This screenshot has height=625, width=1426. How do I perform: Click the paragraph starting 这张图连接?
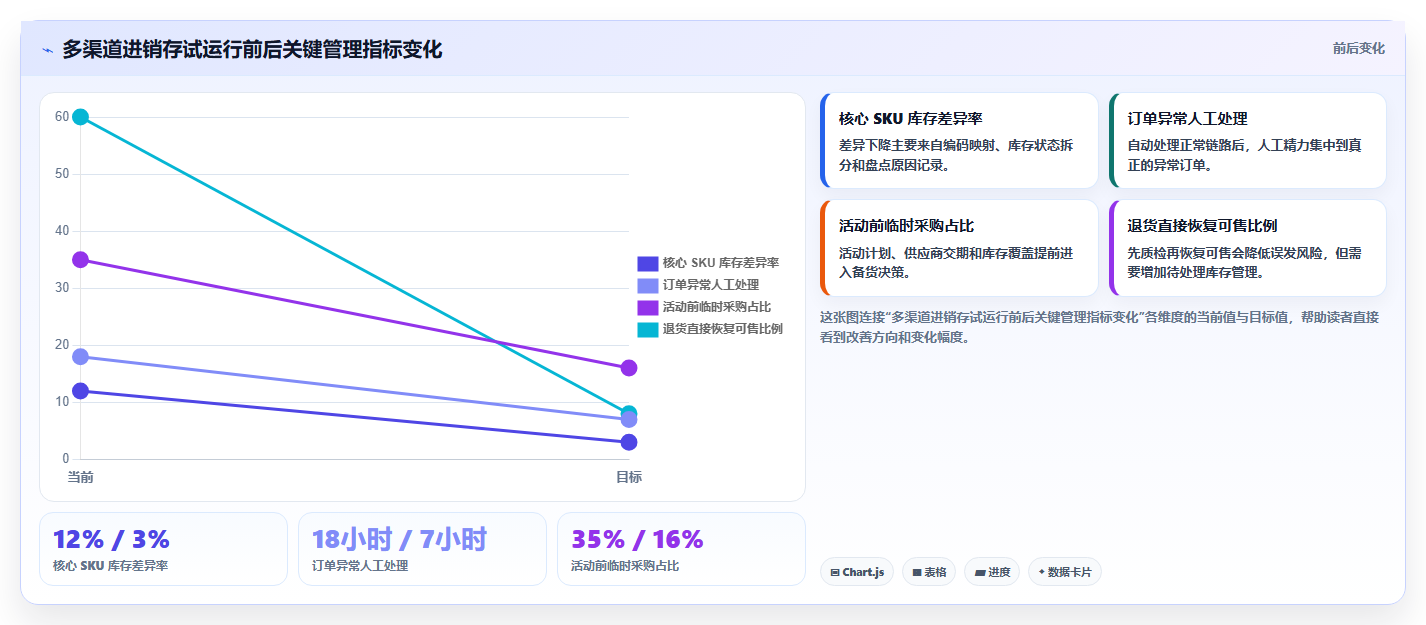[1099, 327]
